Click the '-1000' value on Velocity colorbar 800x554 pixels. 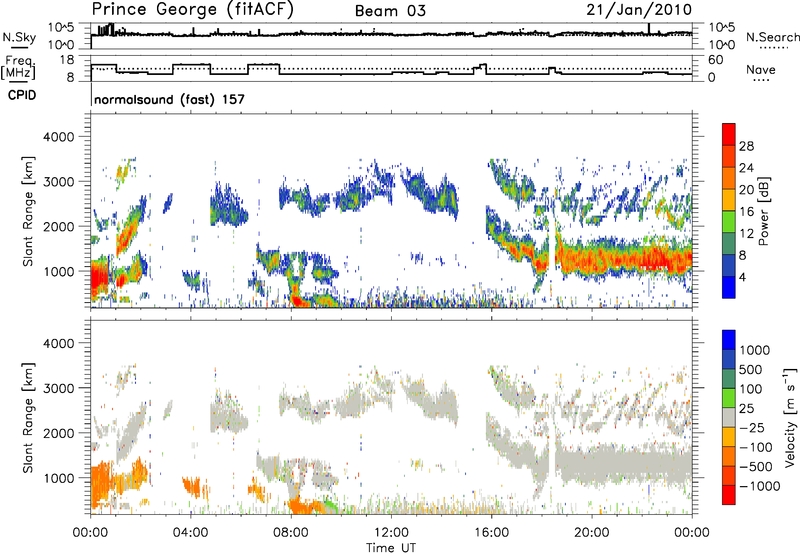760,486
